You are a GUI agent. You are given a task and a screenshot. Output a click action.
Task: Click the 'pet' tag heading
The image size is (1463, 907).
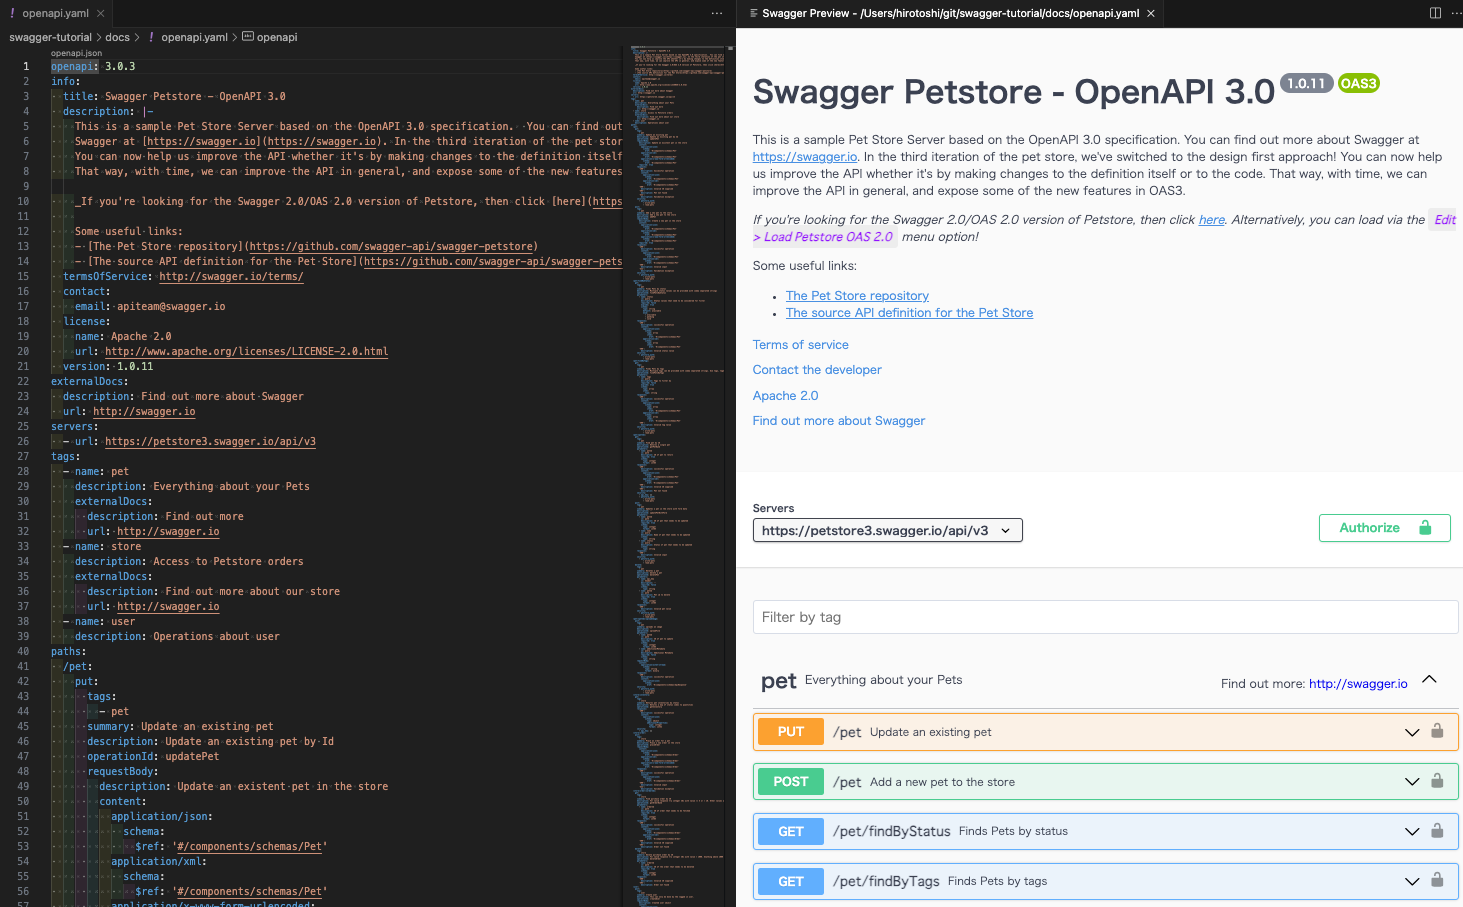click(x=778, y=681)
